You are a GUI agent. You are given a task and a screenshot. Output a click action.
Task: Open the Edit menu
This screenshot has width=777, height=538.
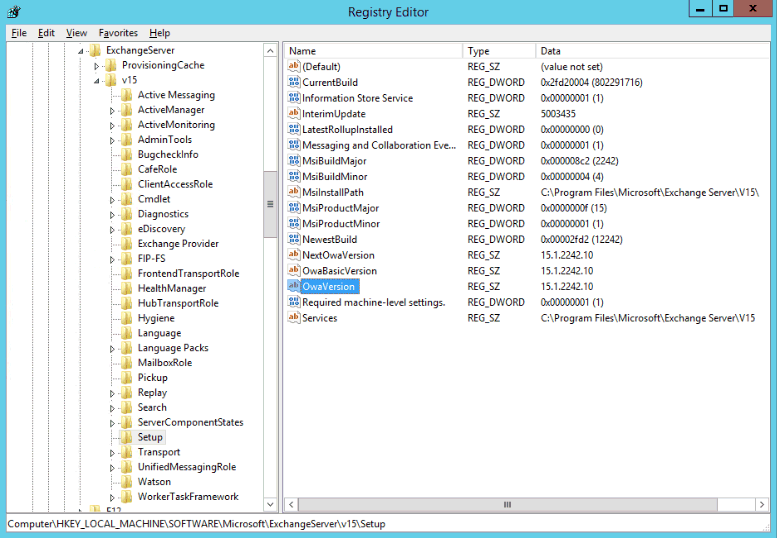point(46,33)
